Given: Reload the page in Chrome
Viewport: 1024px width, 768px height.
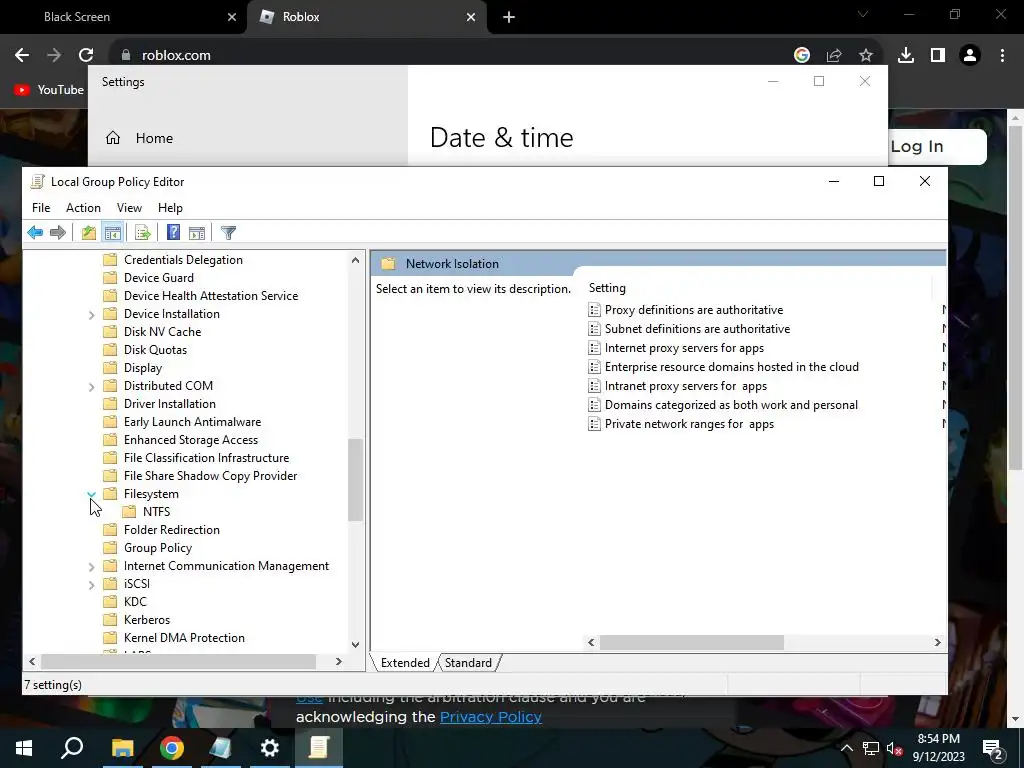Looking at the screenshot, I should click(x=86, y=56).
